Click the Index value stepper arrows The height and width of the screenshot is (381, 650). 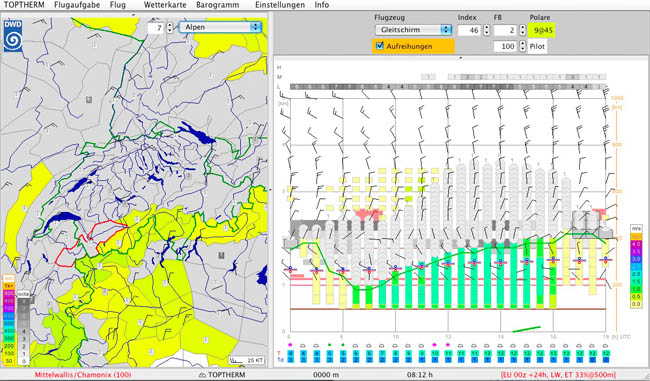[x=487, y=30]
